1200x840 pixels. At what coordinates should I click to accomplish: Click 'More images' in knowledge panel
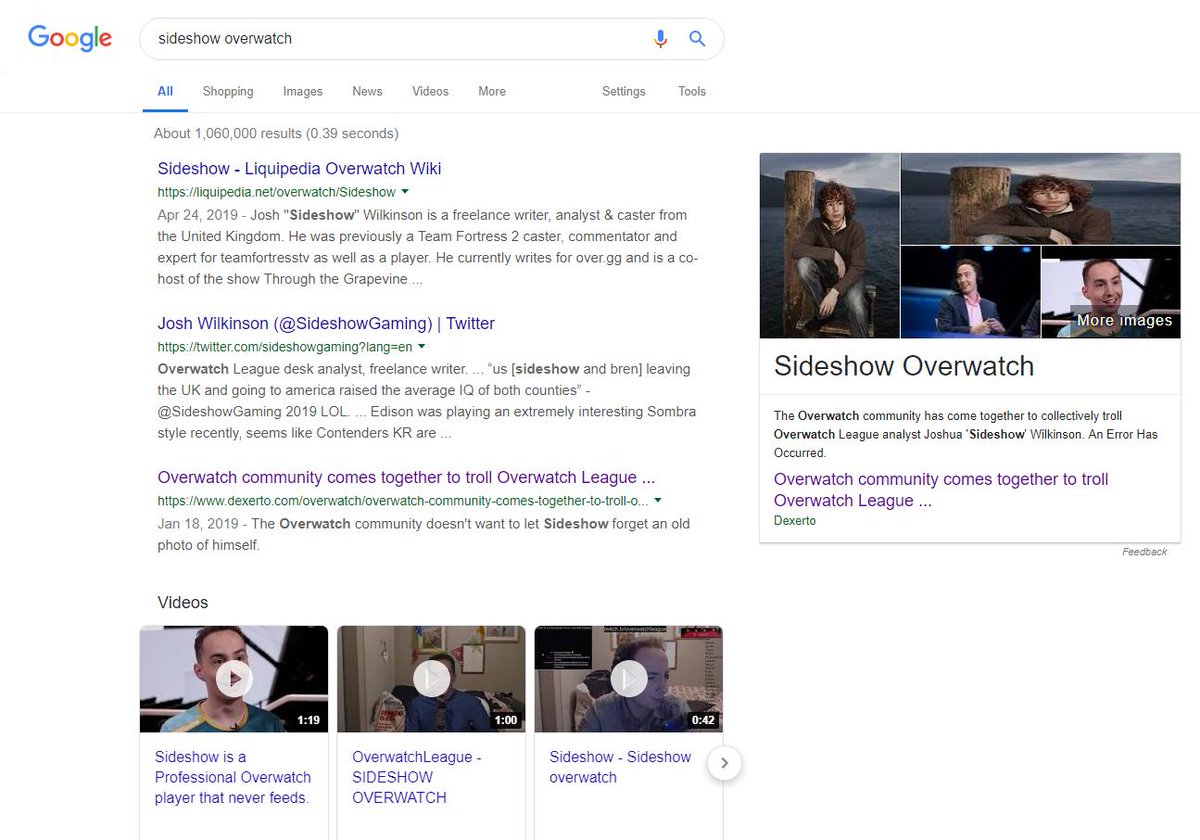tap(1124, 321)
